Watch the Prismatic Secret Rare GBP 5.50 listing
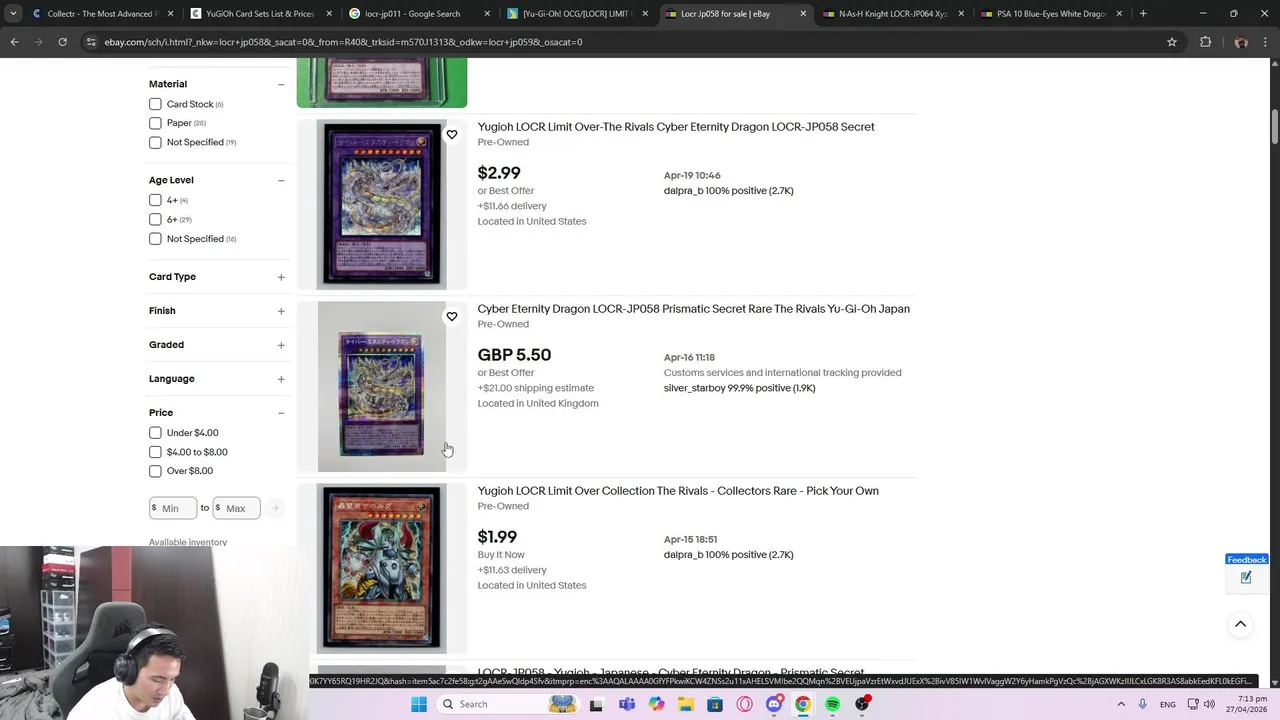 [452, 317]
